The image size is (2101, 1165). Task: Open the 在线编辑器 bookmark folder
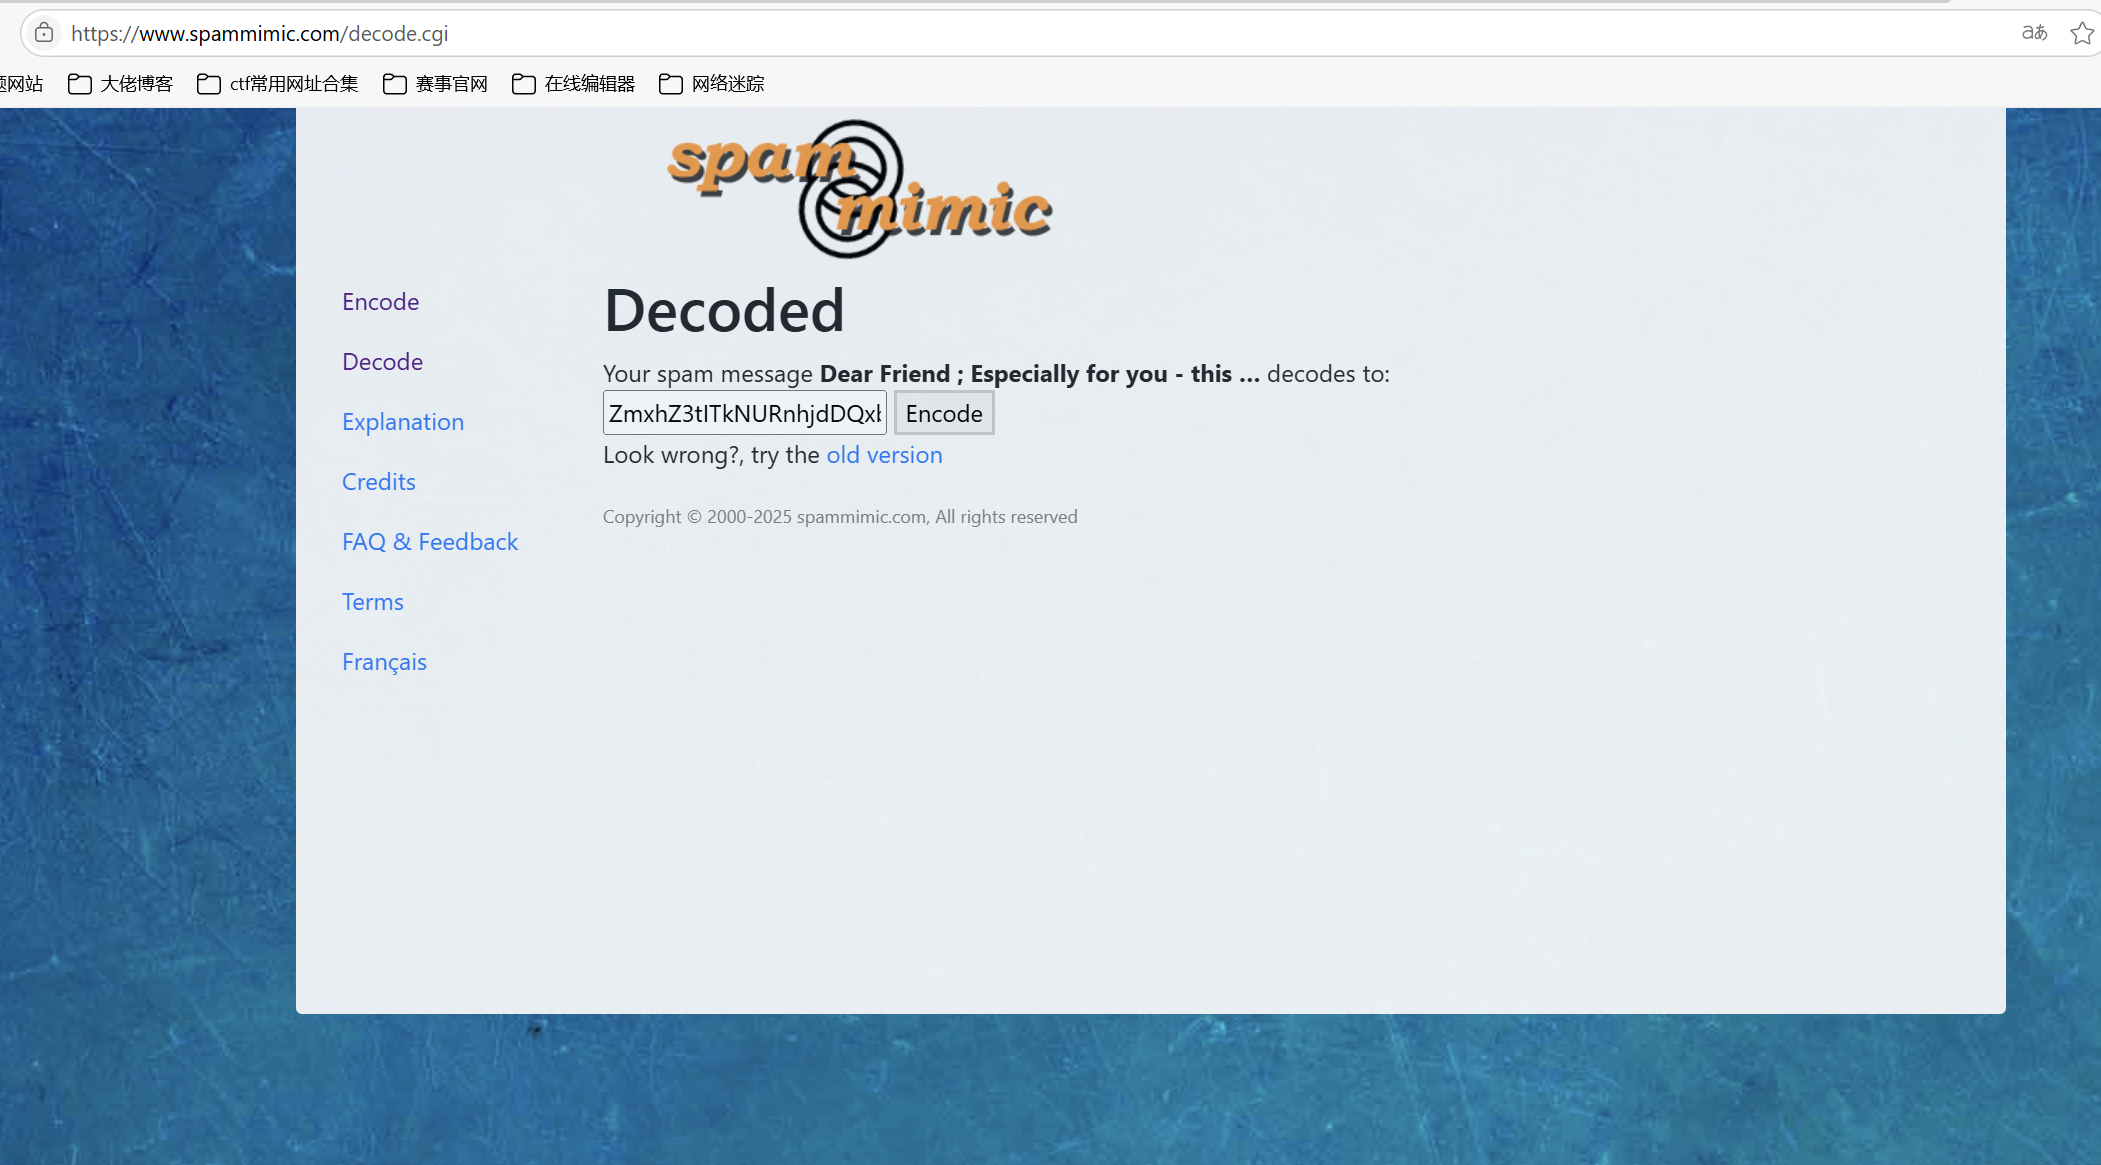573,84
